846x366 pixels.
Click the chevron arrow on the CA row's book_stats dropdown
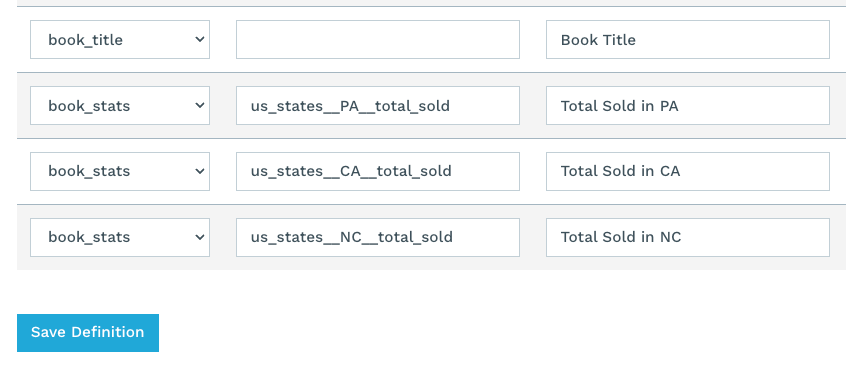(200, 171)
